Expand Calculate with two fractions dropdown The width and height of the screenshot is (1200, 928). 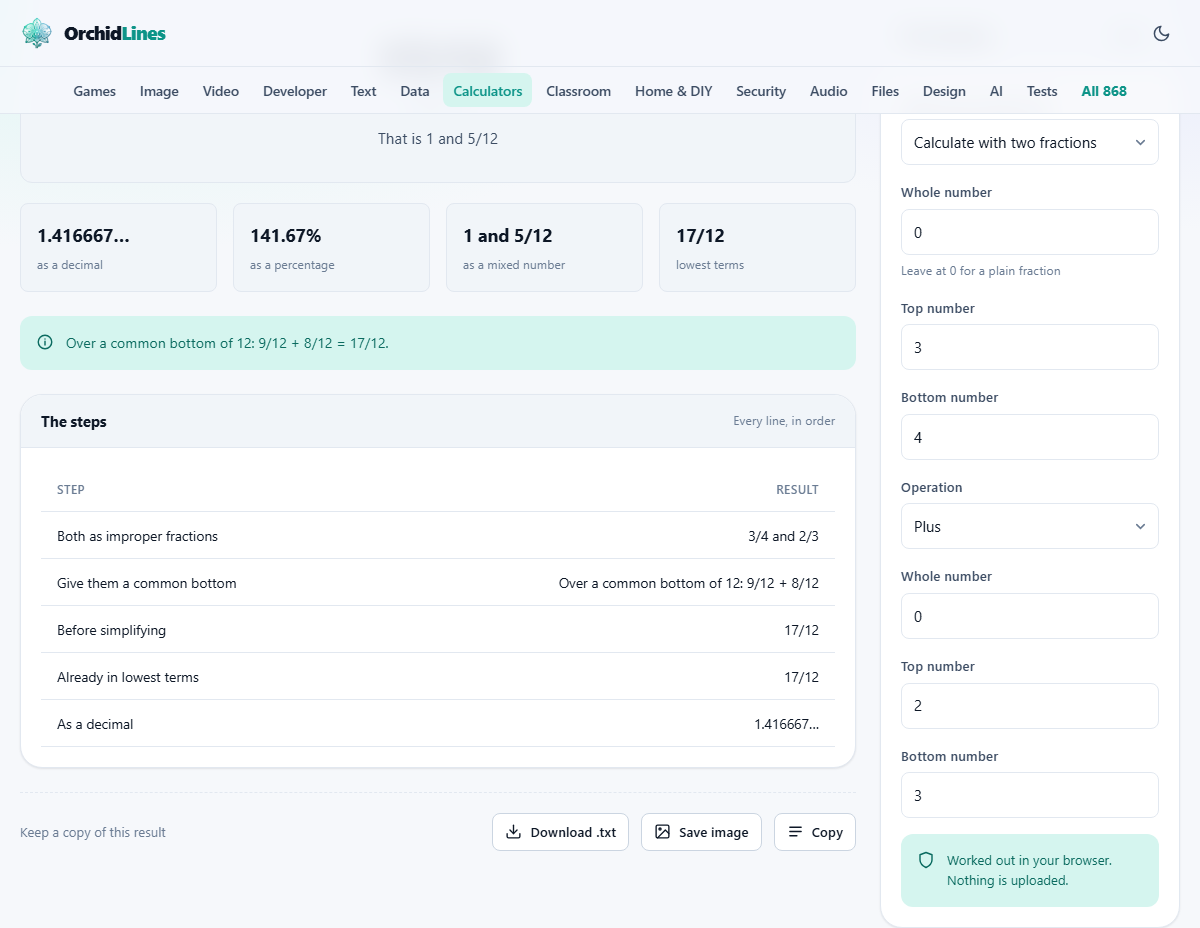click(1030, 143)
